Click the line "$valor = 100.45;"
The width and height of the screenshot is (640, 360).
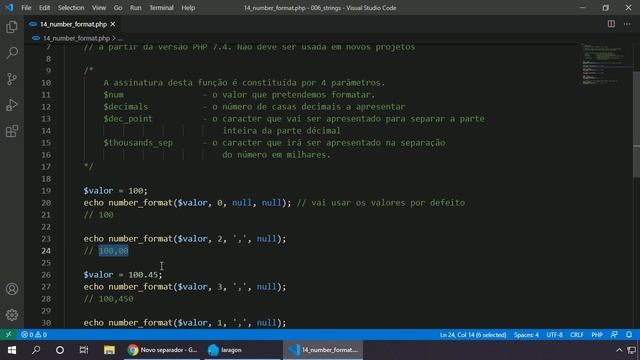[x=123, y=275]
